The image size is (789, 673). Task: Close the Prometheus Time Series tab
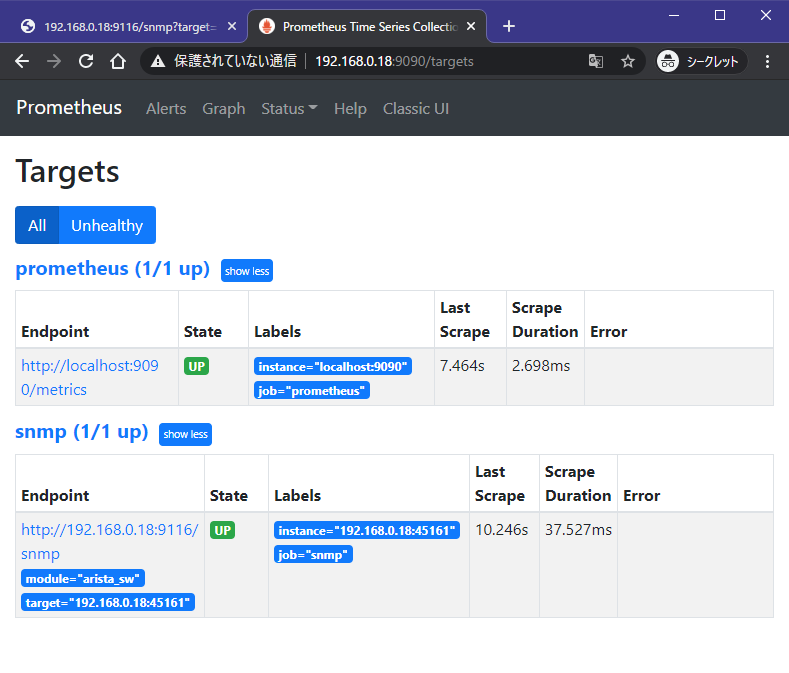(470, 26)
